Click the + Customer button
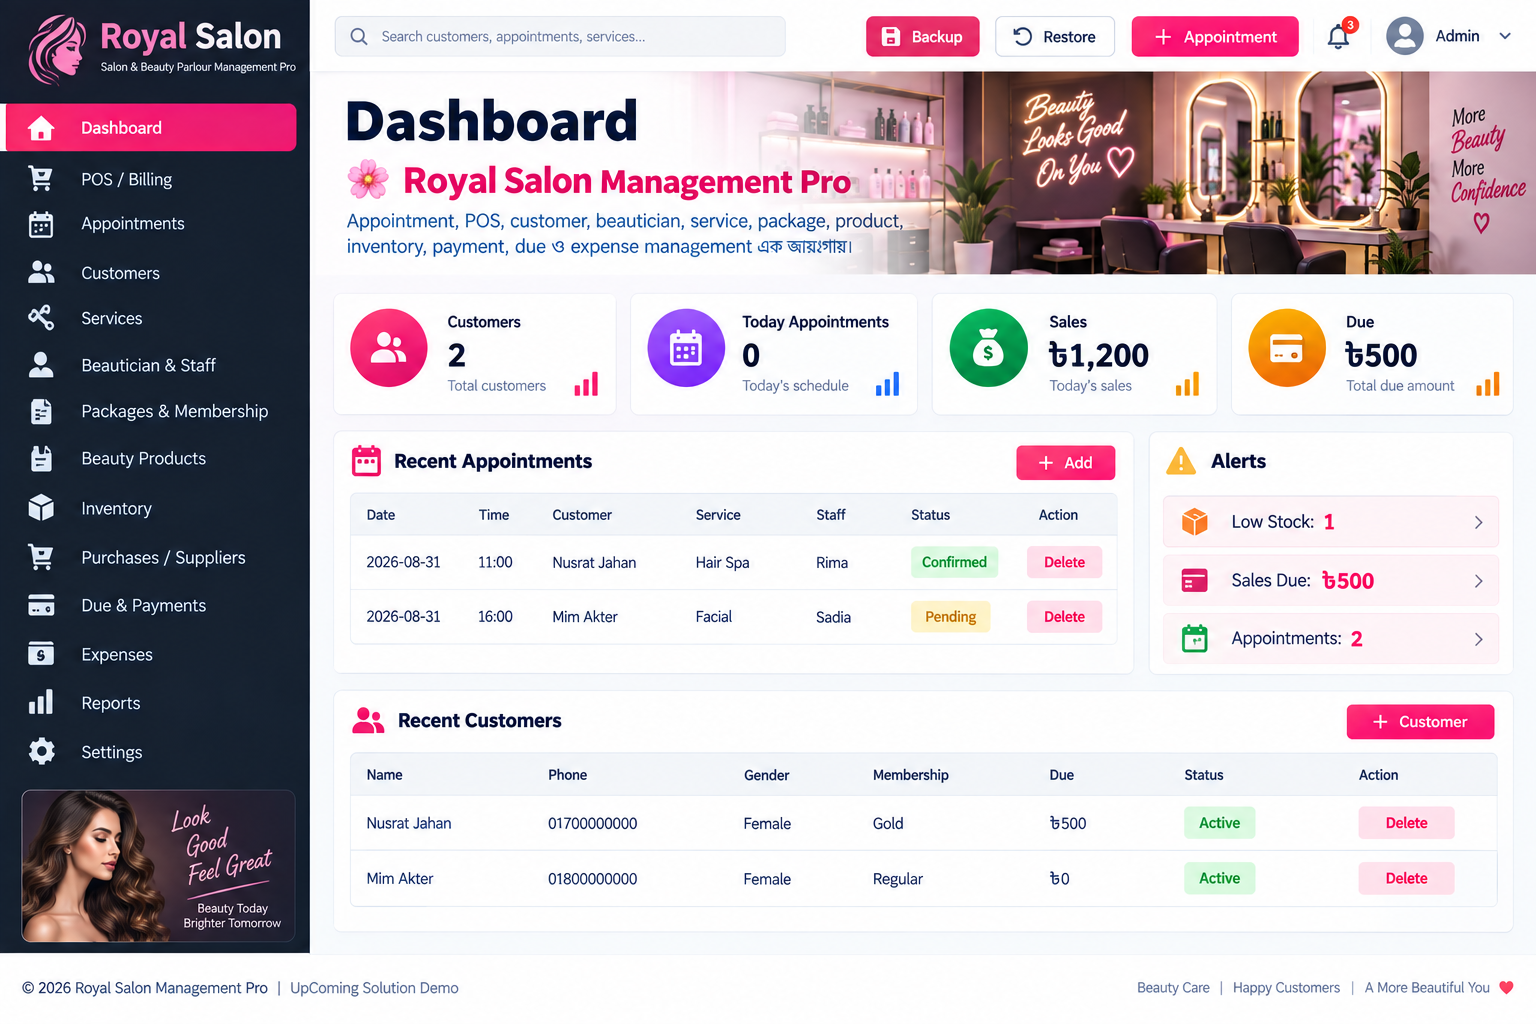 pyautogui.click(x=1421, y=722)
